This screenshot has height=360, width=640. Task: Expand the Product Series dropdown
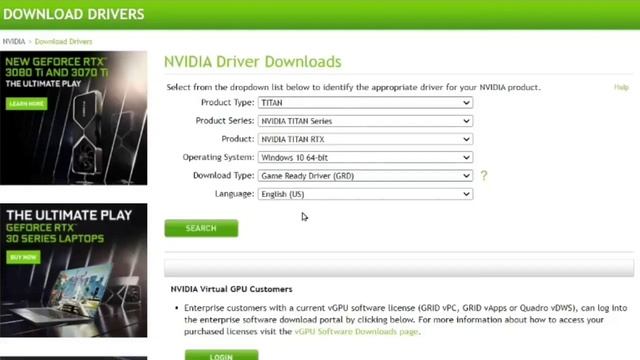tap(365, 121)
